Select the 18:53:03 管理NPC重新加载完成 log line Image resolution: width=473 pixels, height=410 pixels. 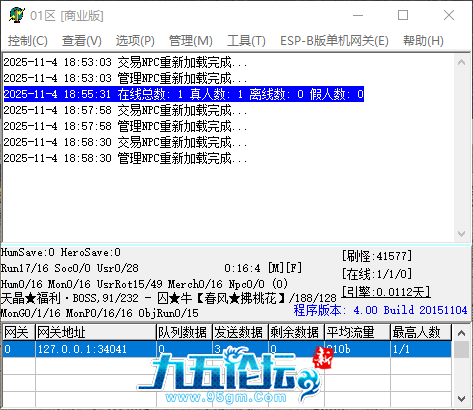125,78
